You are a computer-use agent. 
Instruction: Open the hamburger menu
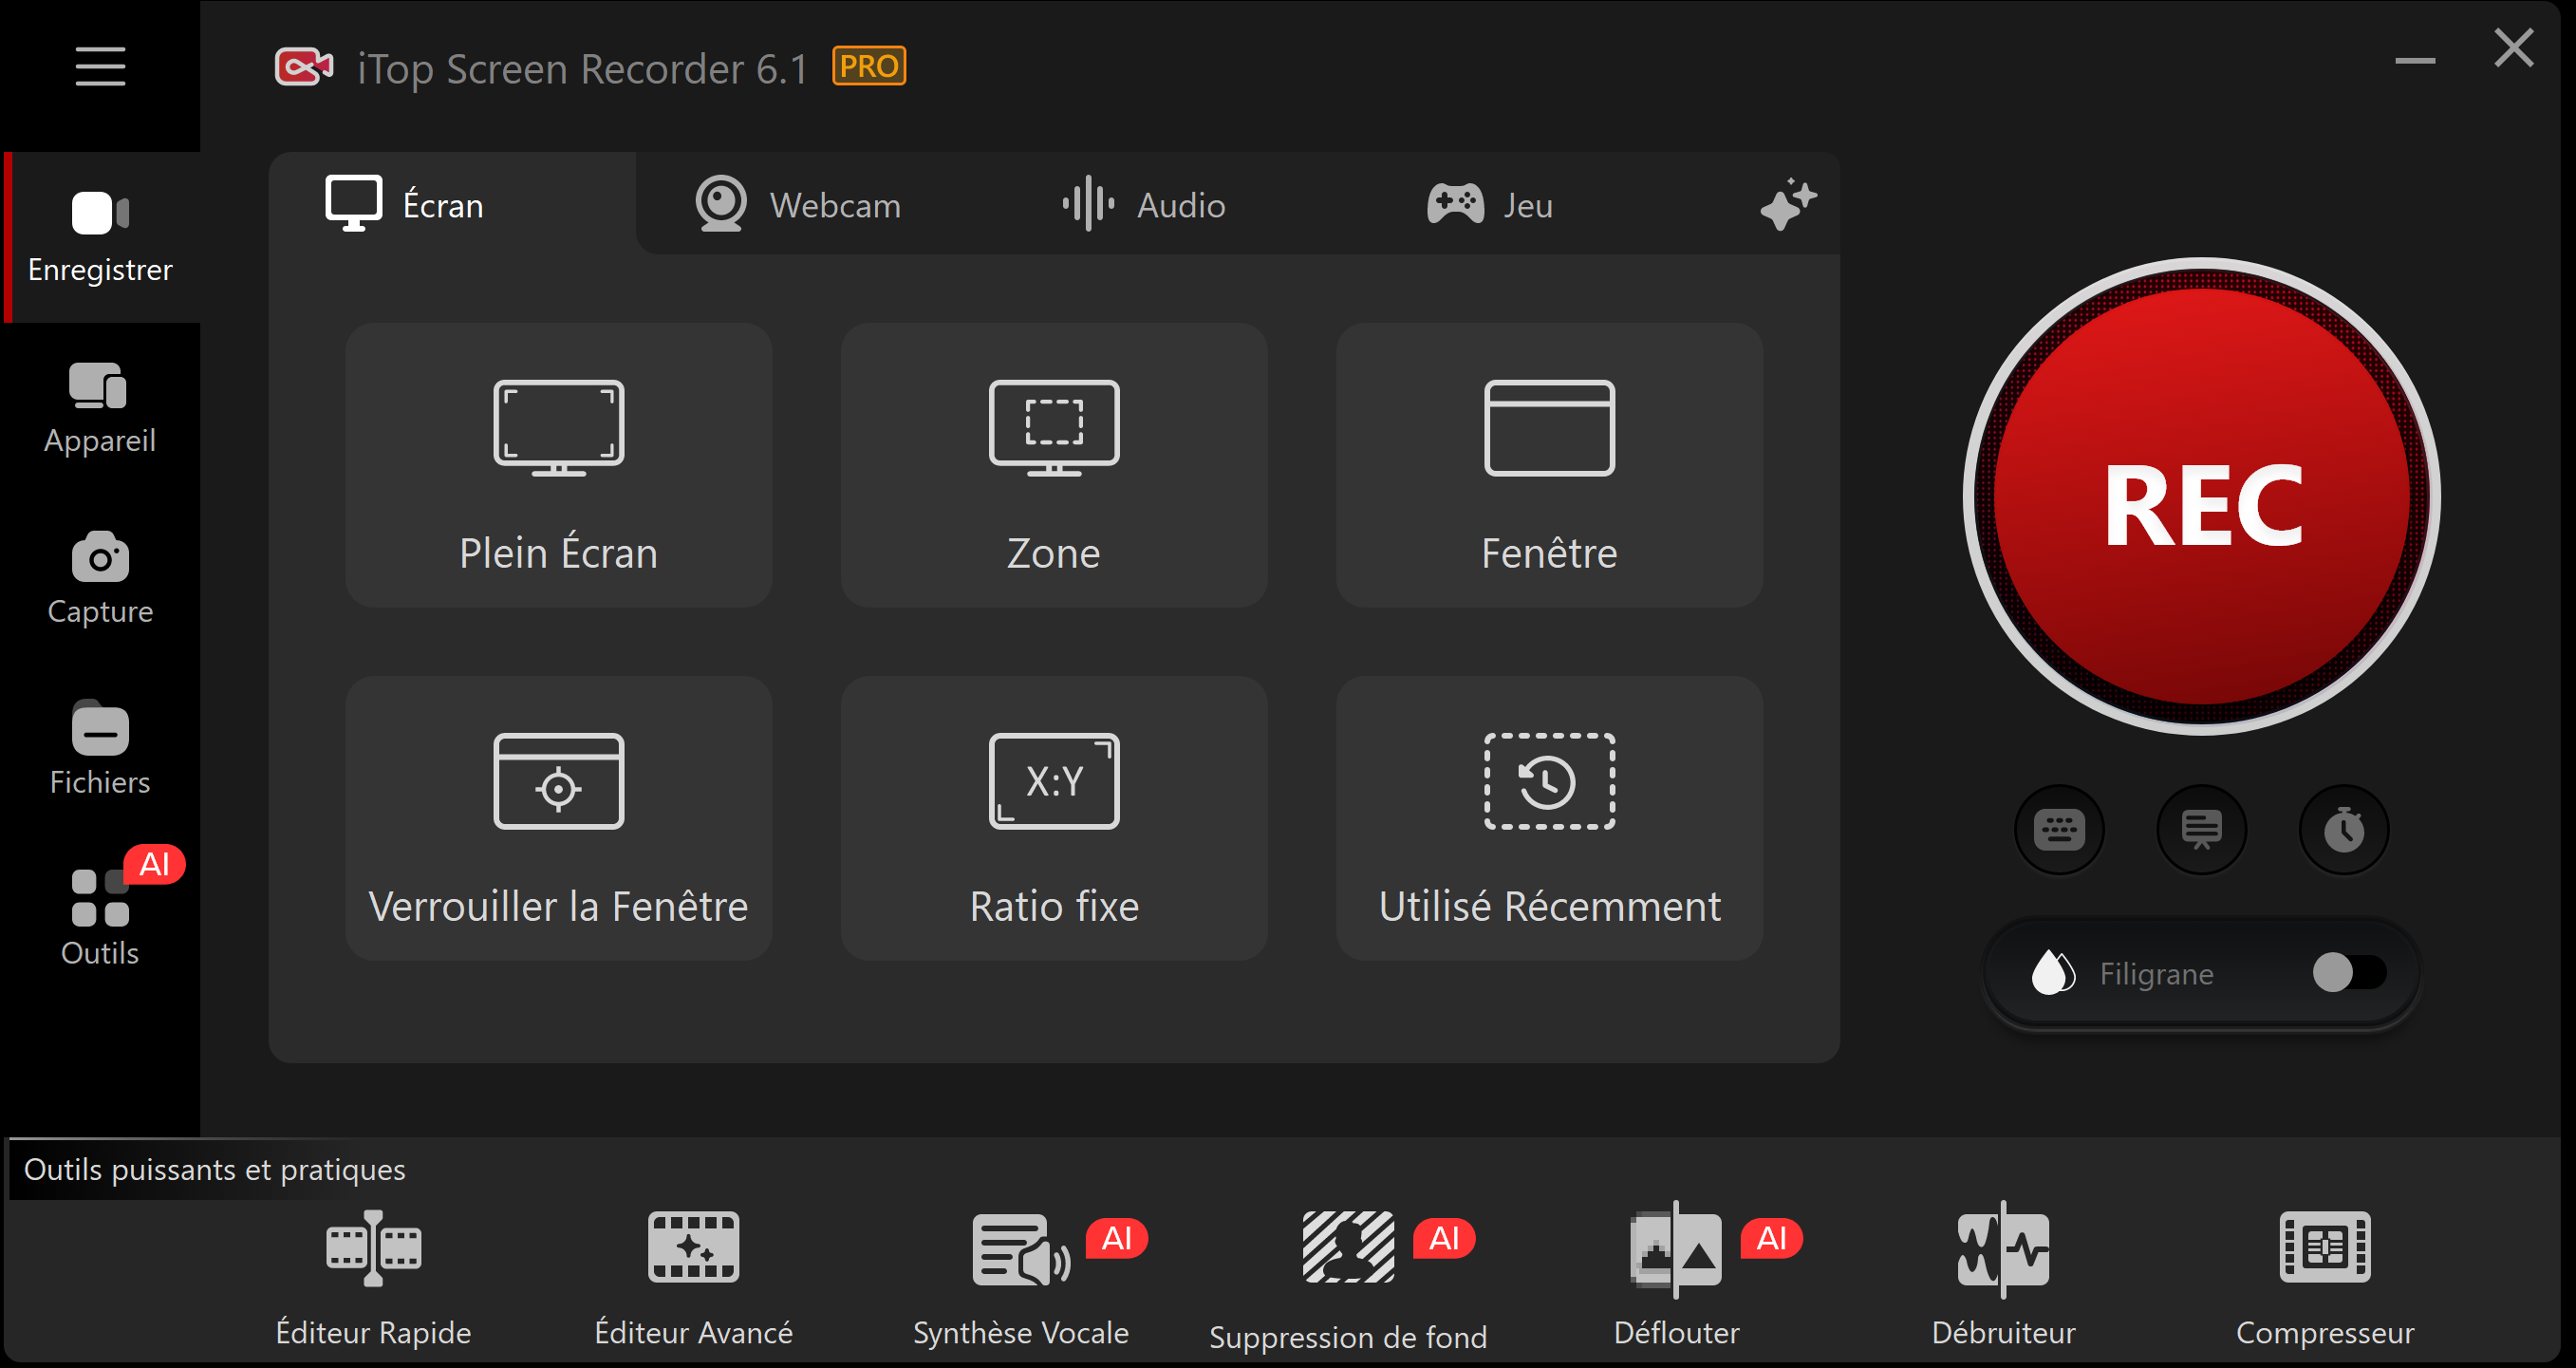[x=100, y=66]
